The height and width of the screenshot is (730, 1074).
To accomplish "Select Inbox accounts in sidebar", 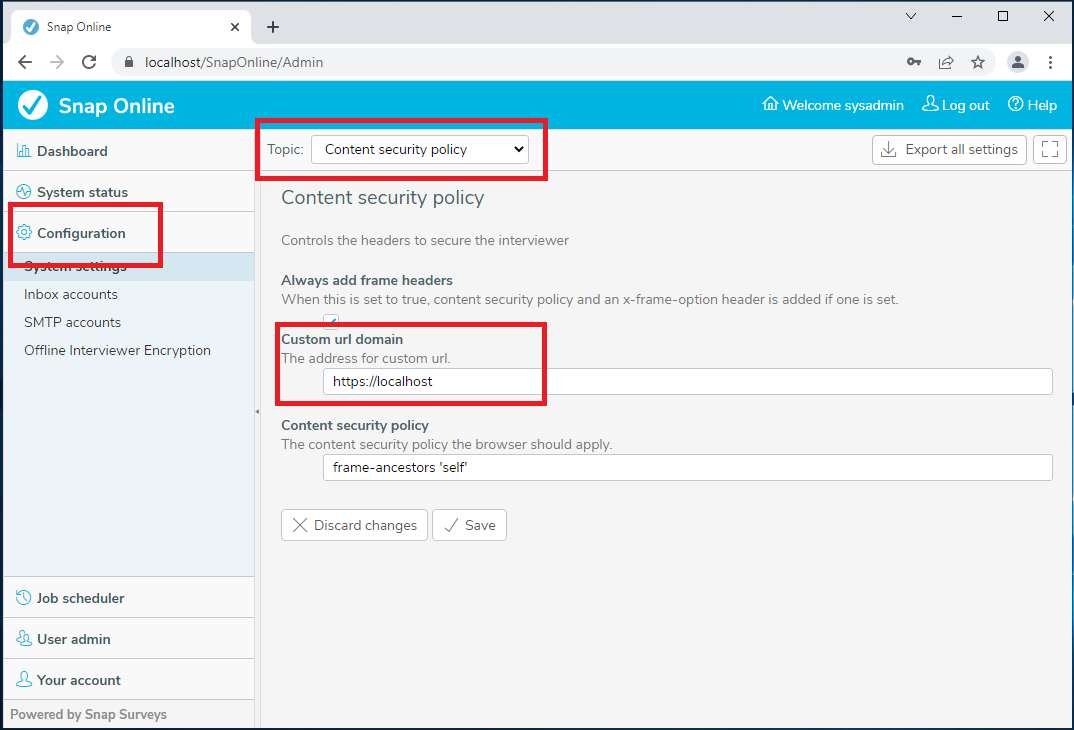I will (x=71, y=294).
